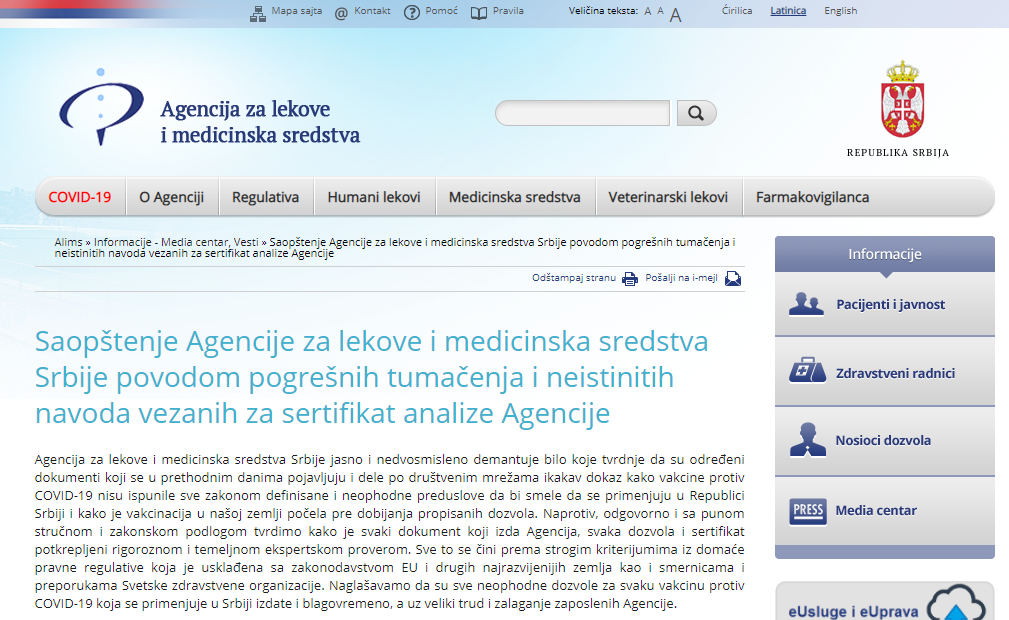Click the Informacije sidebar header
1009x620 pixels.
tap(885, 254)
